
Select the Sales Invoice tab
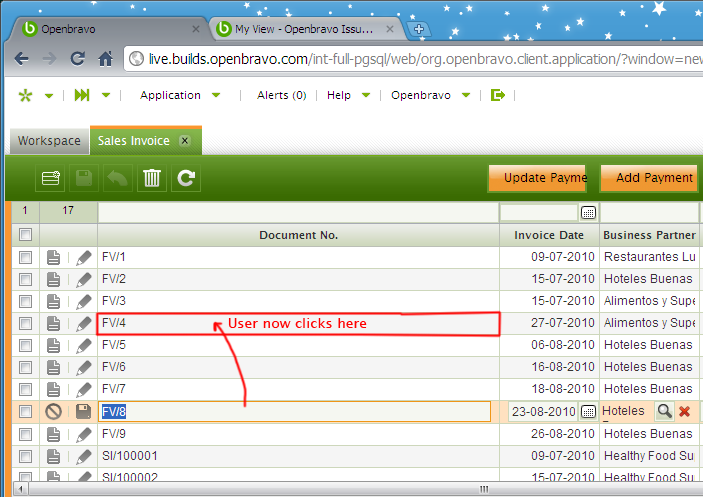[x=134, y=141]
